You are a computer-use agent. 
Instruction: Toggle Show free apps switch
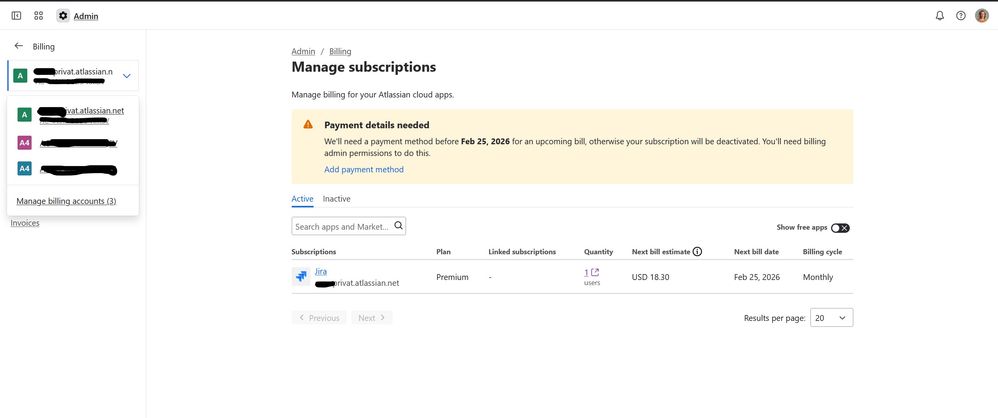[840, 228]
